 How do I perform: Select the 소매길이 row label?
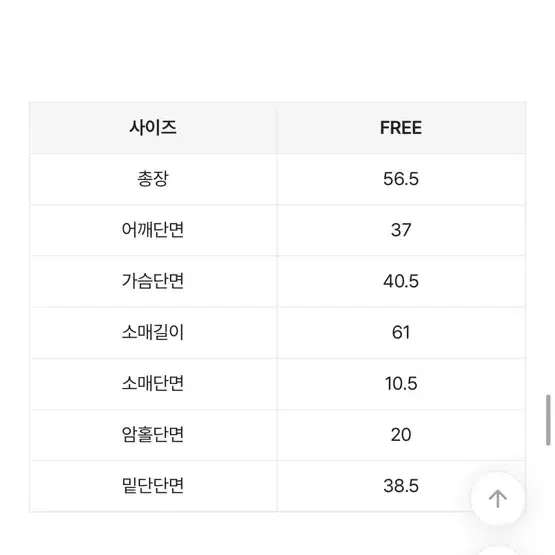153,332
